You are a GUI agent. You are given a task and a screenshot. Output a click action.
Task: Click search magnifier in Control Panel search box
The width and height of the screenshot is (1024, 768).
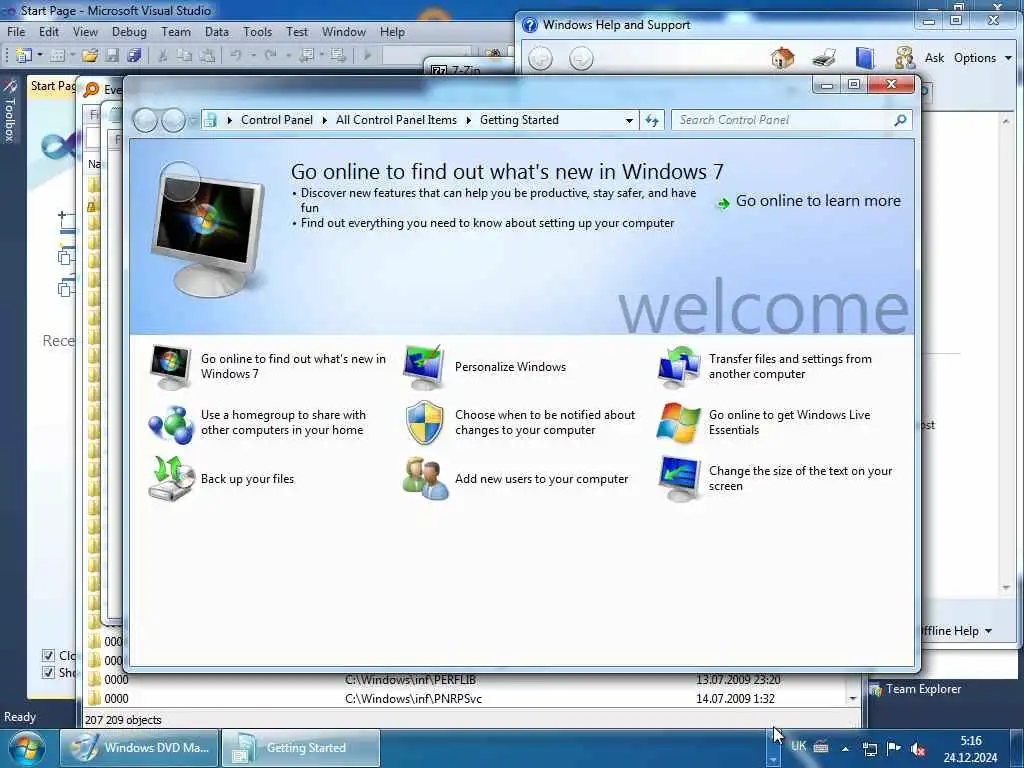coord(900,120)
